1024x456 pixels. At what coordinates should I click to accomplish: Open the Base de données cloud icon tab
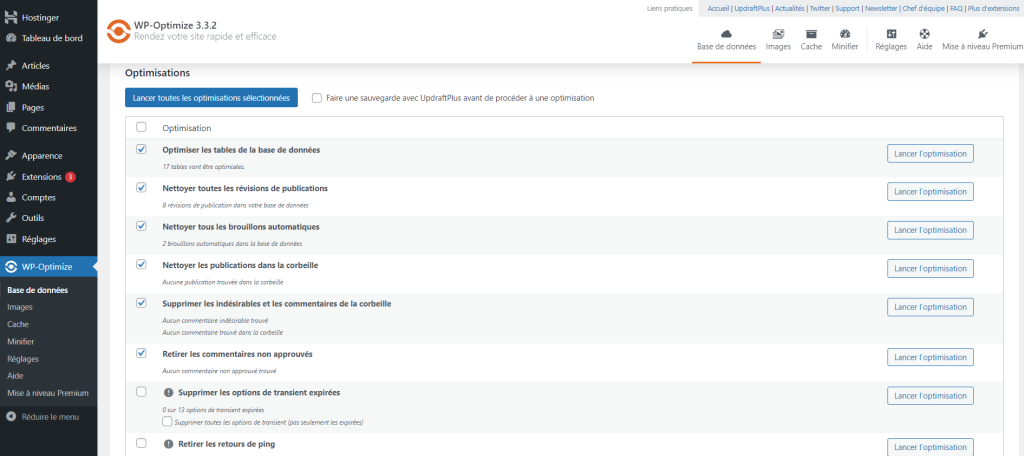[726, 34]
